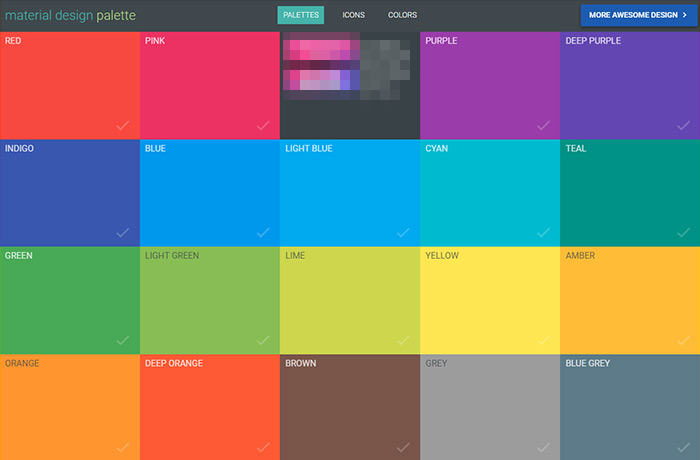Select the Blue color swatch
Image resolution: width=700 pixels, height=460 pixels.
point(210,193)
